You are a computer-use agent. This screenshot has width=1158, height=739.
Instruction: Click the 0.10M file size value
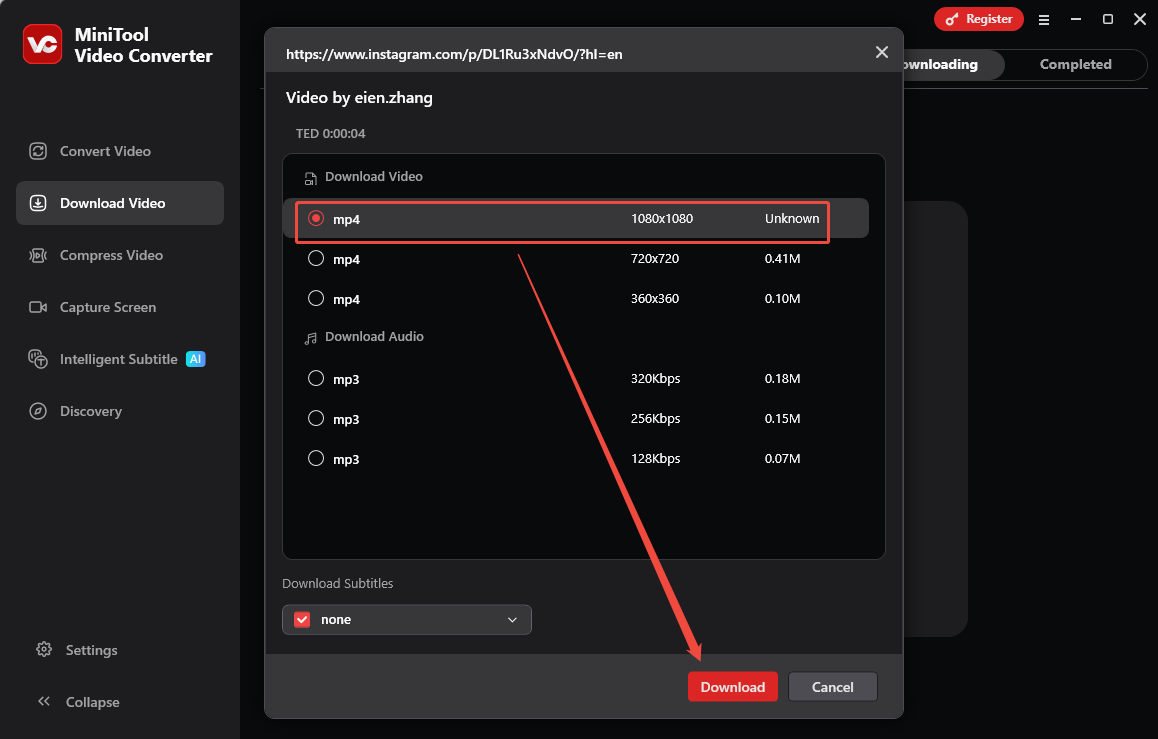783,298
